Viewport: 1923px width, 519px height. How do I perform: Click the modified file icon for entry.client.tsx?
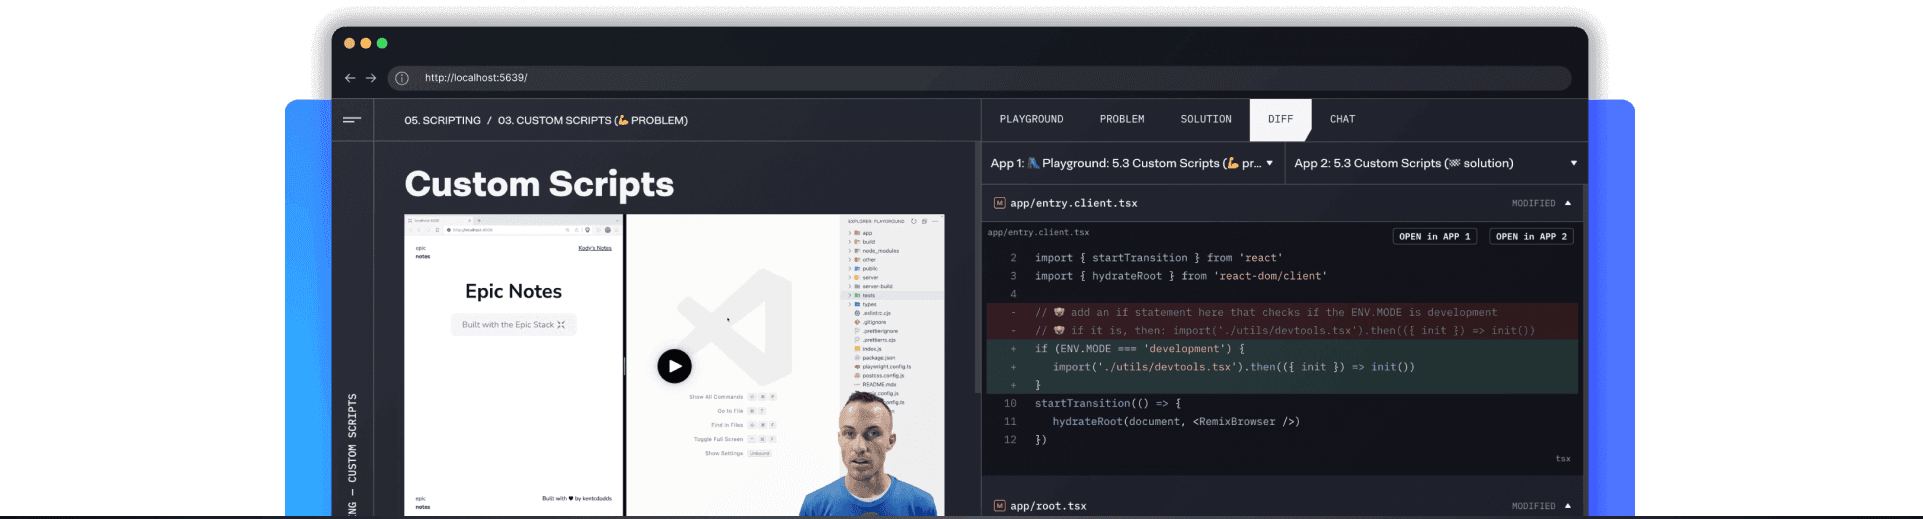pos(999,203)
